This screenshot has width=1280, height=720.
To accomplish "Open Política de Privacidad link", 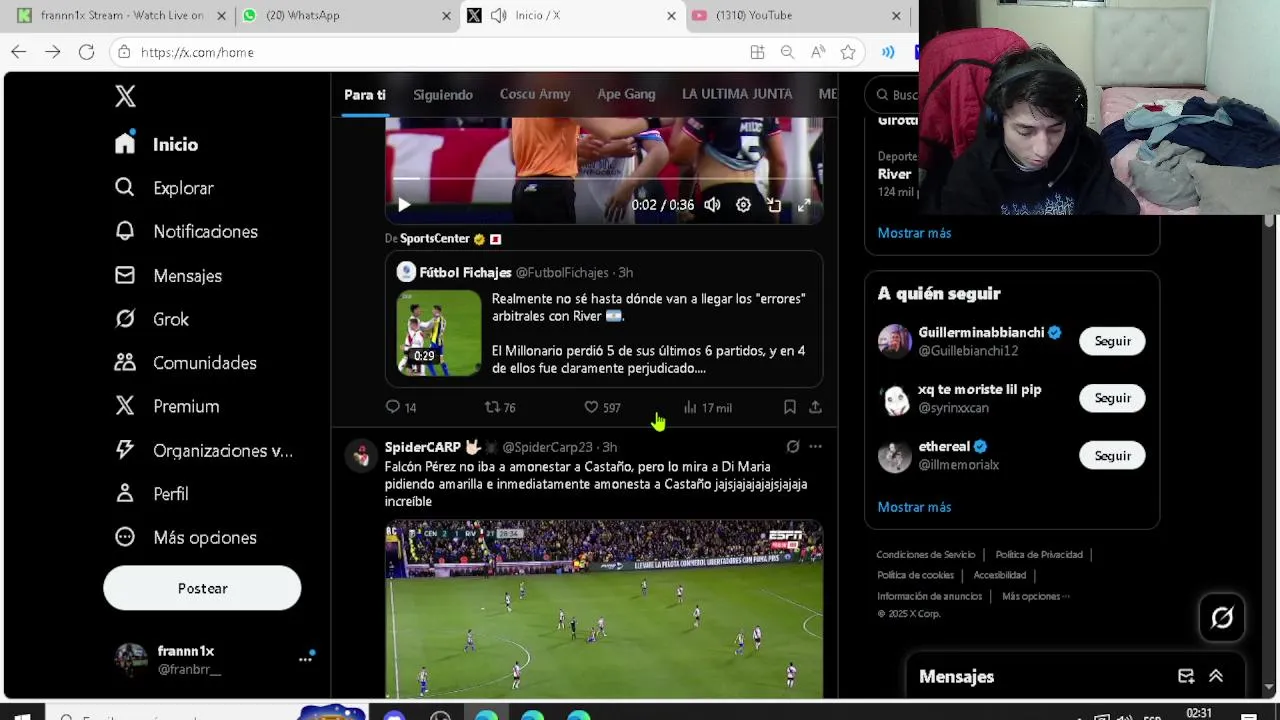I will pyautogui.click(x=1039, y=555).
